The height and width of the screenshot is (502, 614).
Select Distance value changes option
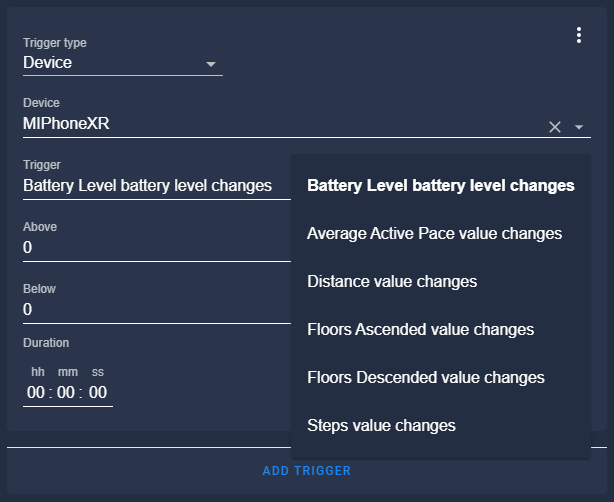click(x=392, y=281)
